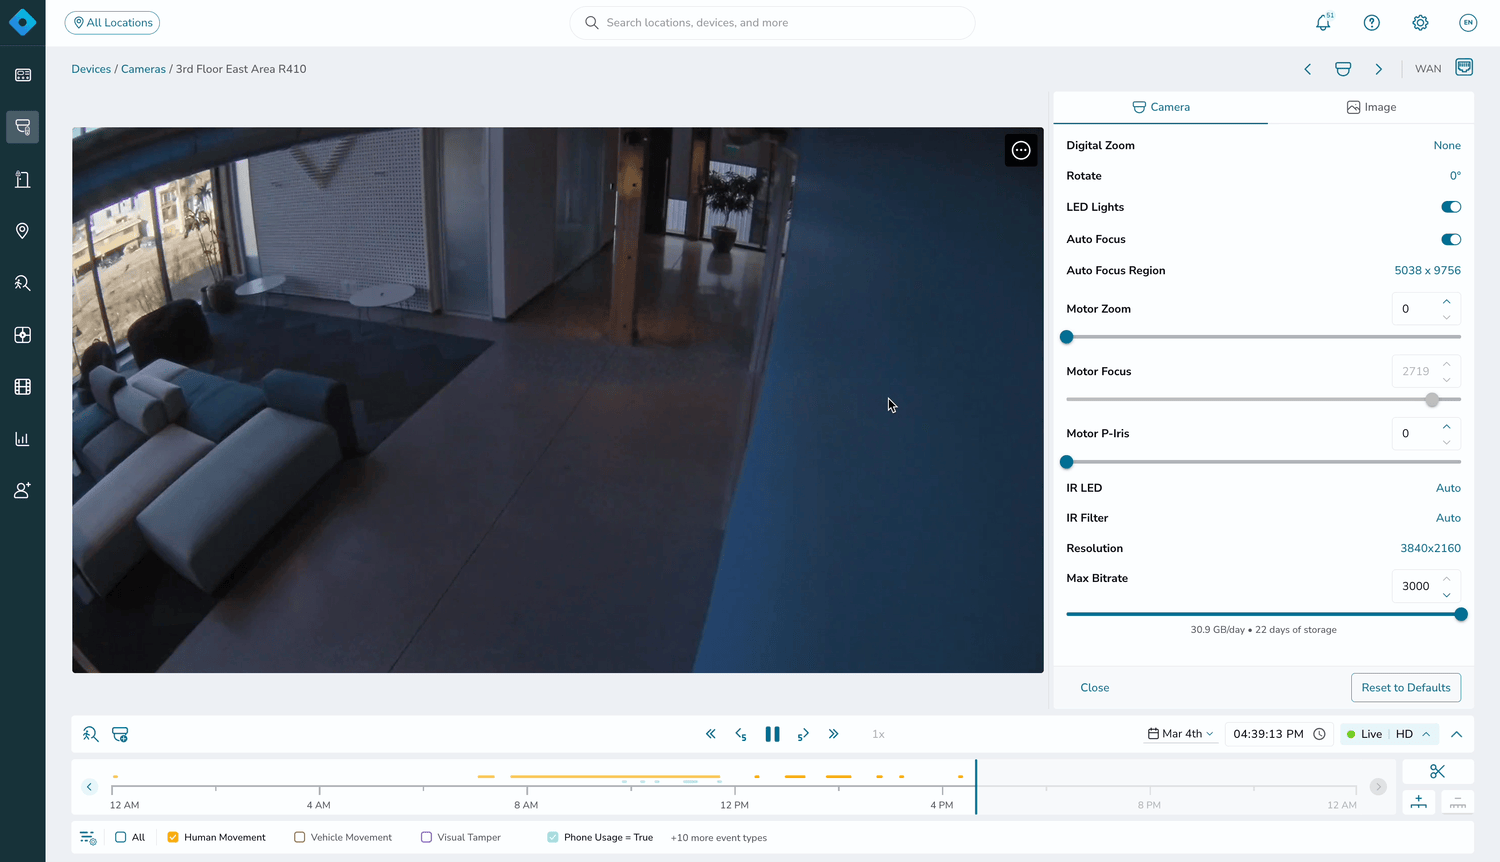Viewport: 1500px width, 862px height.
Task: Uncheck the Human Movement checkbox
Action: tap(173, 837)
